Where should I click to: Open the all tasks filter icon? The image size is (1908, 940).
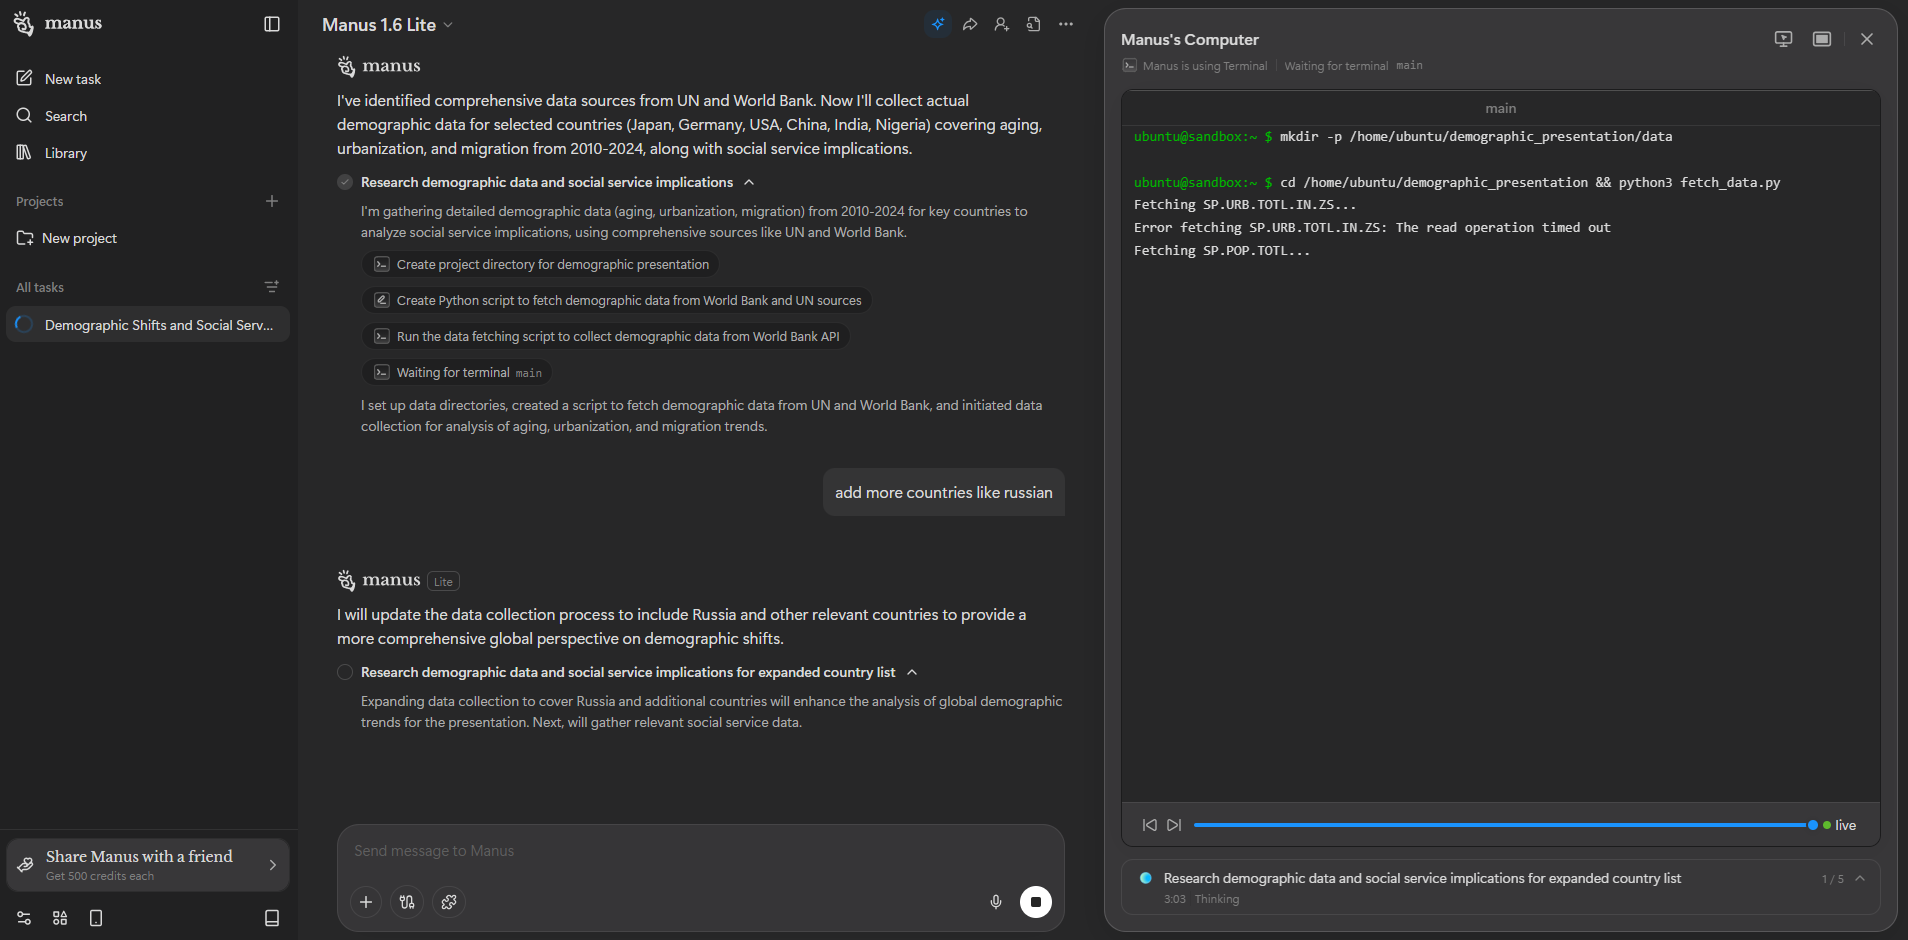click(271, 287)
